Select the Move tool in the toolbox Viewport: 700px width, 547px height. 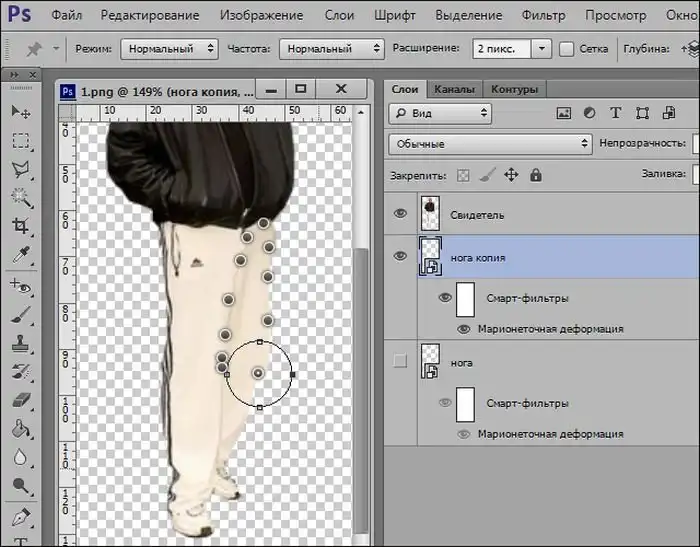pyautogui.click(x=20, y=113)
